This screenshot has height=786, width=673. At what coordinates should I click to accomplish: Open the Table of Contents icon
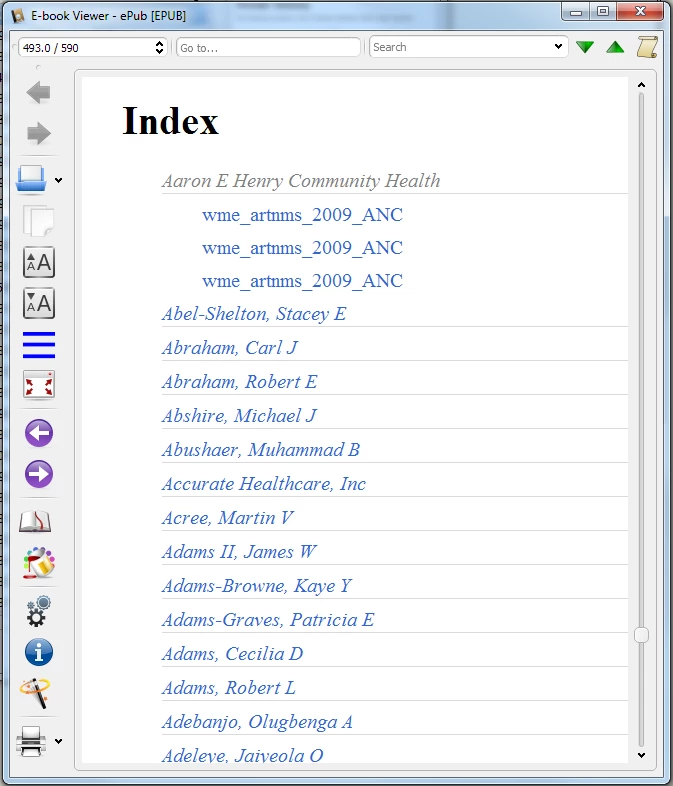point(39,345)
